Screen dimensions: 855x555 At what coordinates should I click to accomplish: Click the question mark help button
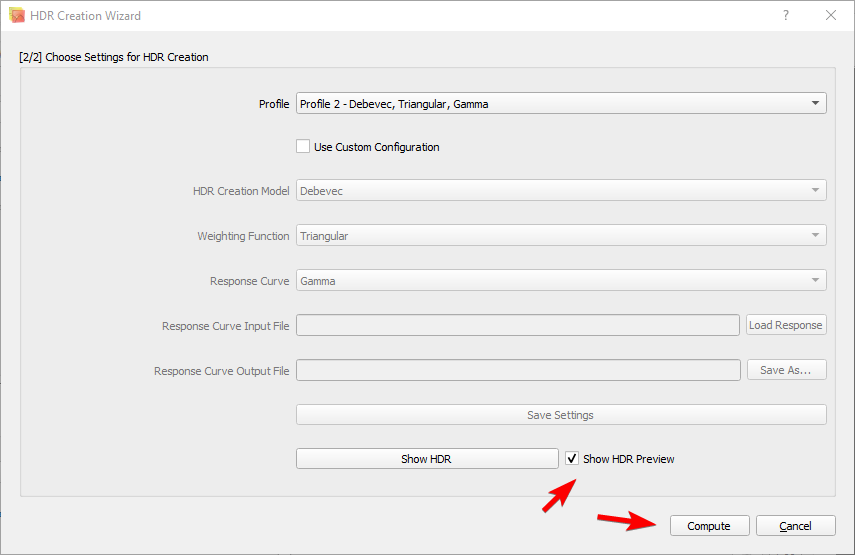pos(786,16)
